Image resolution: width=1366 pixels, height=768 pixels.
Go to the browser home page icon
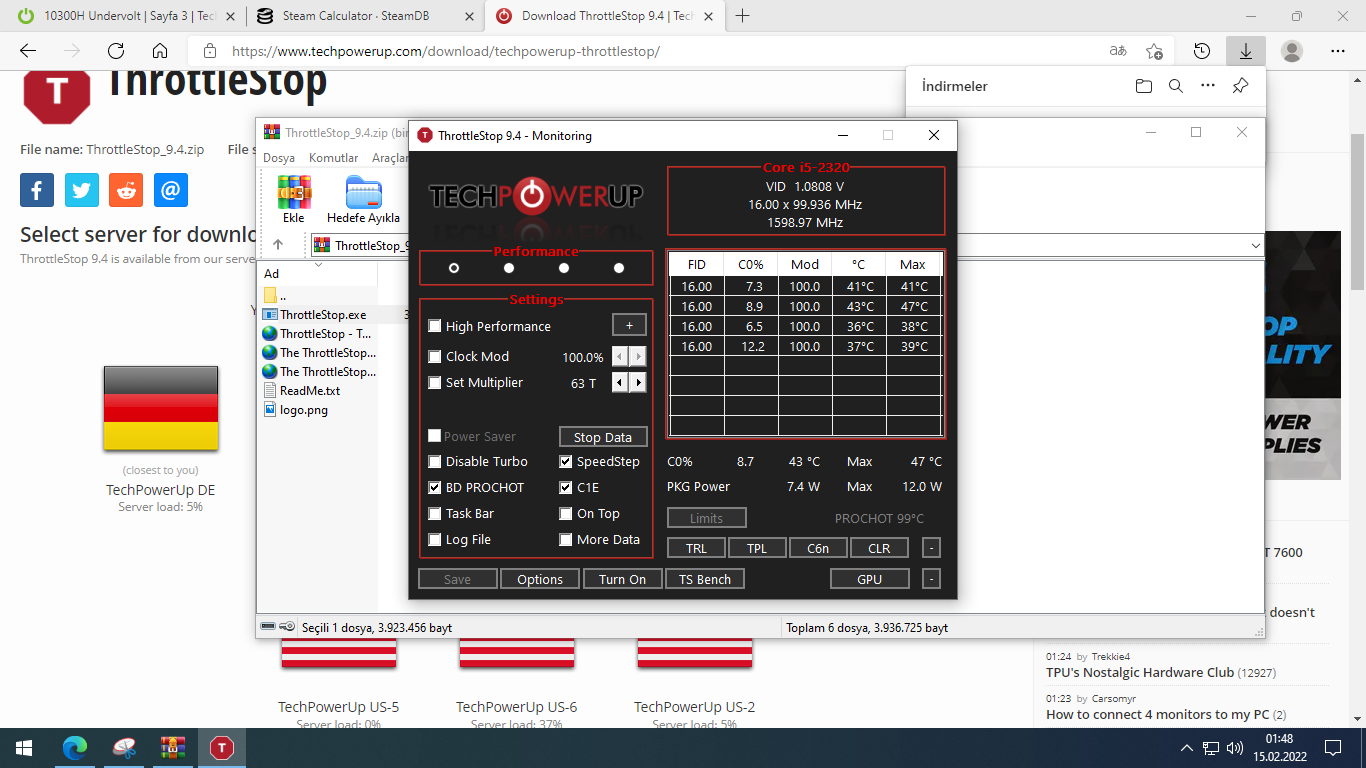(x=160, y=51)
